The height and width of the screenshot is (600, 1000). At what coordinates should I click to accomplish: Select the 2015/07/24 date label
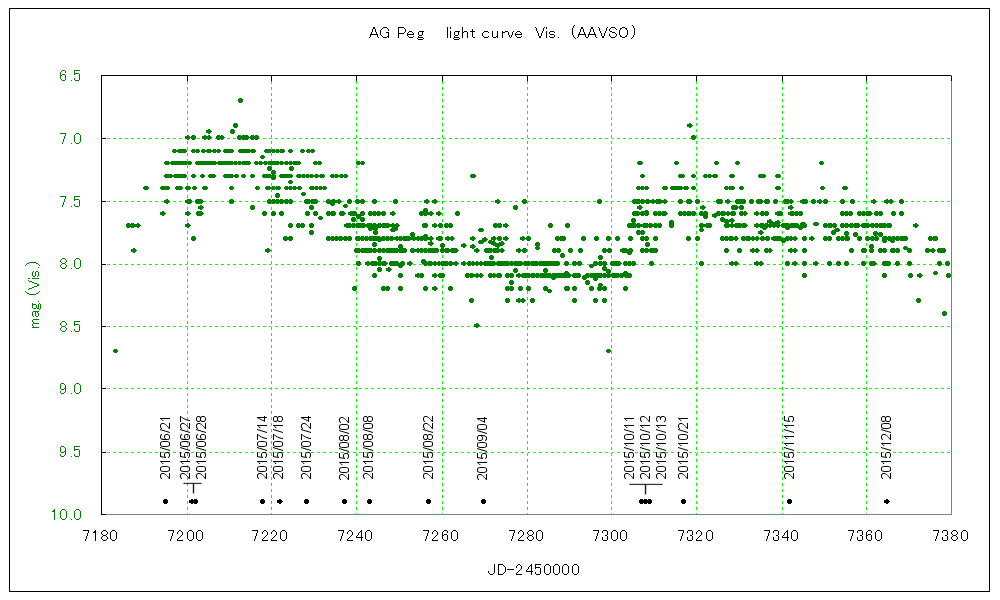307,449
